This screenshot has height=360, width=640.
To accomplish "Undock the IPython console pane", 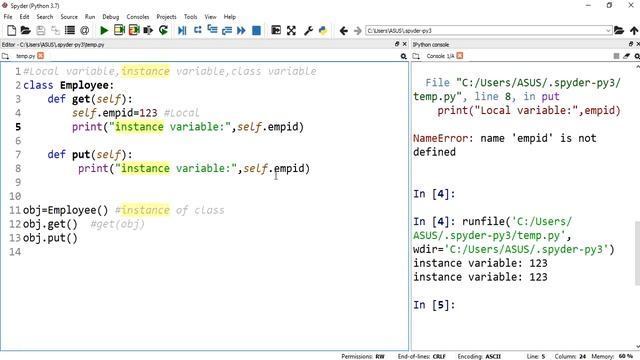I will tap(631, 44).
